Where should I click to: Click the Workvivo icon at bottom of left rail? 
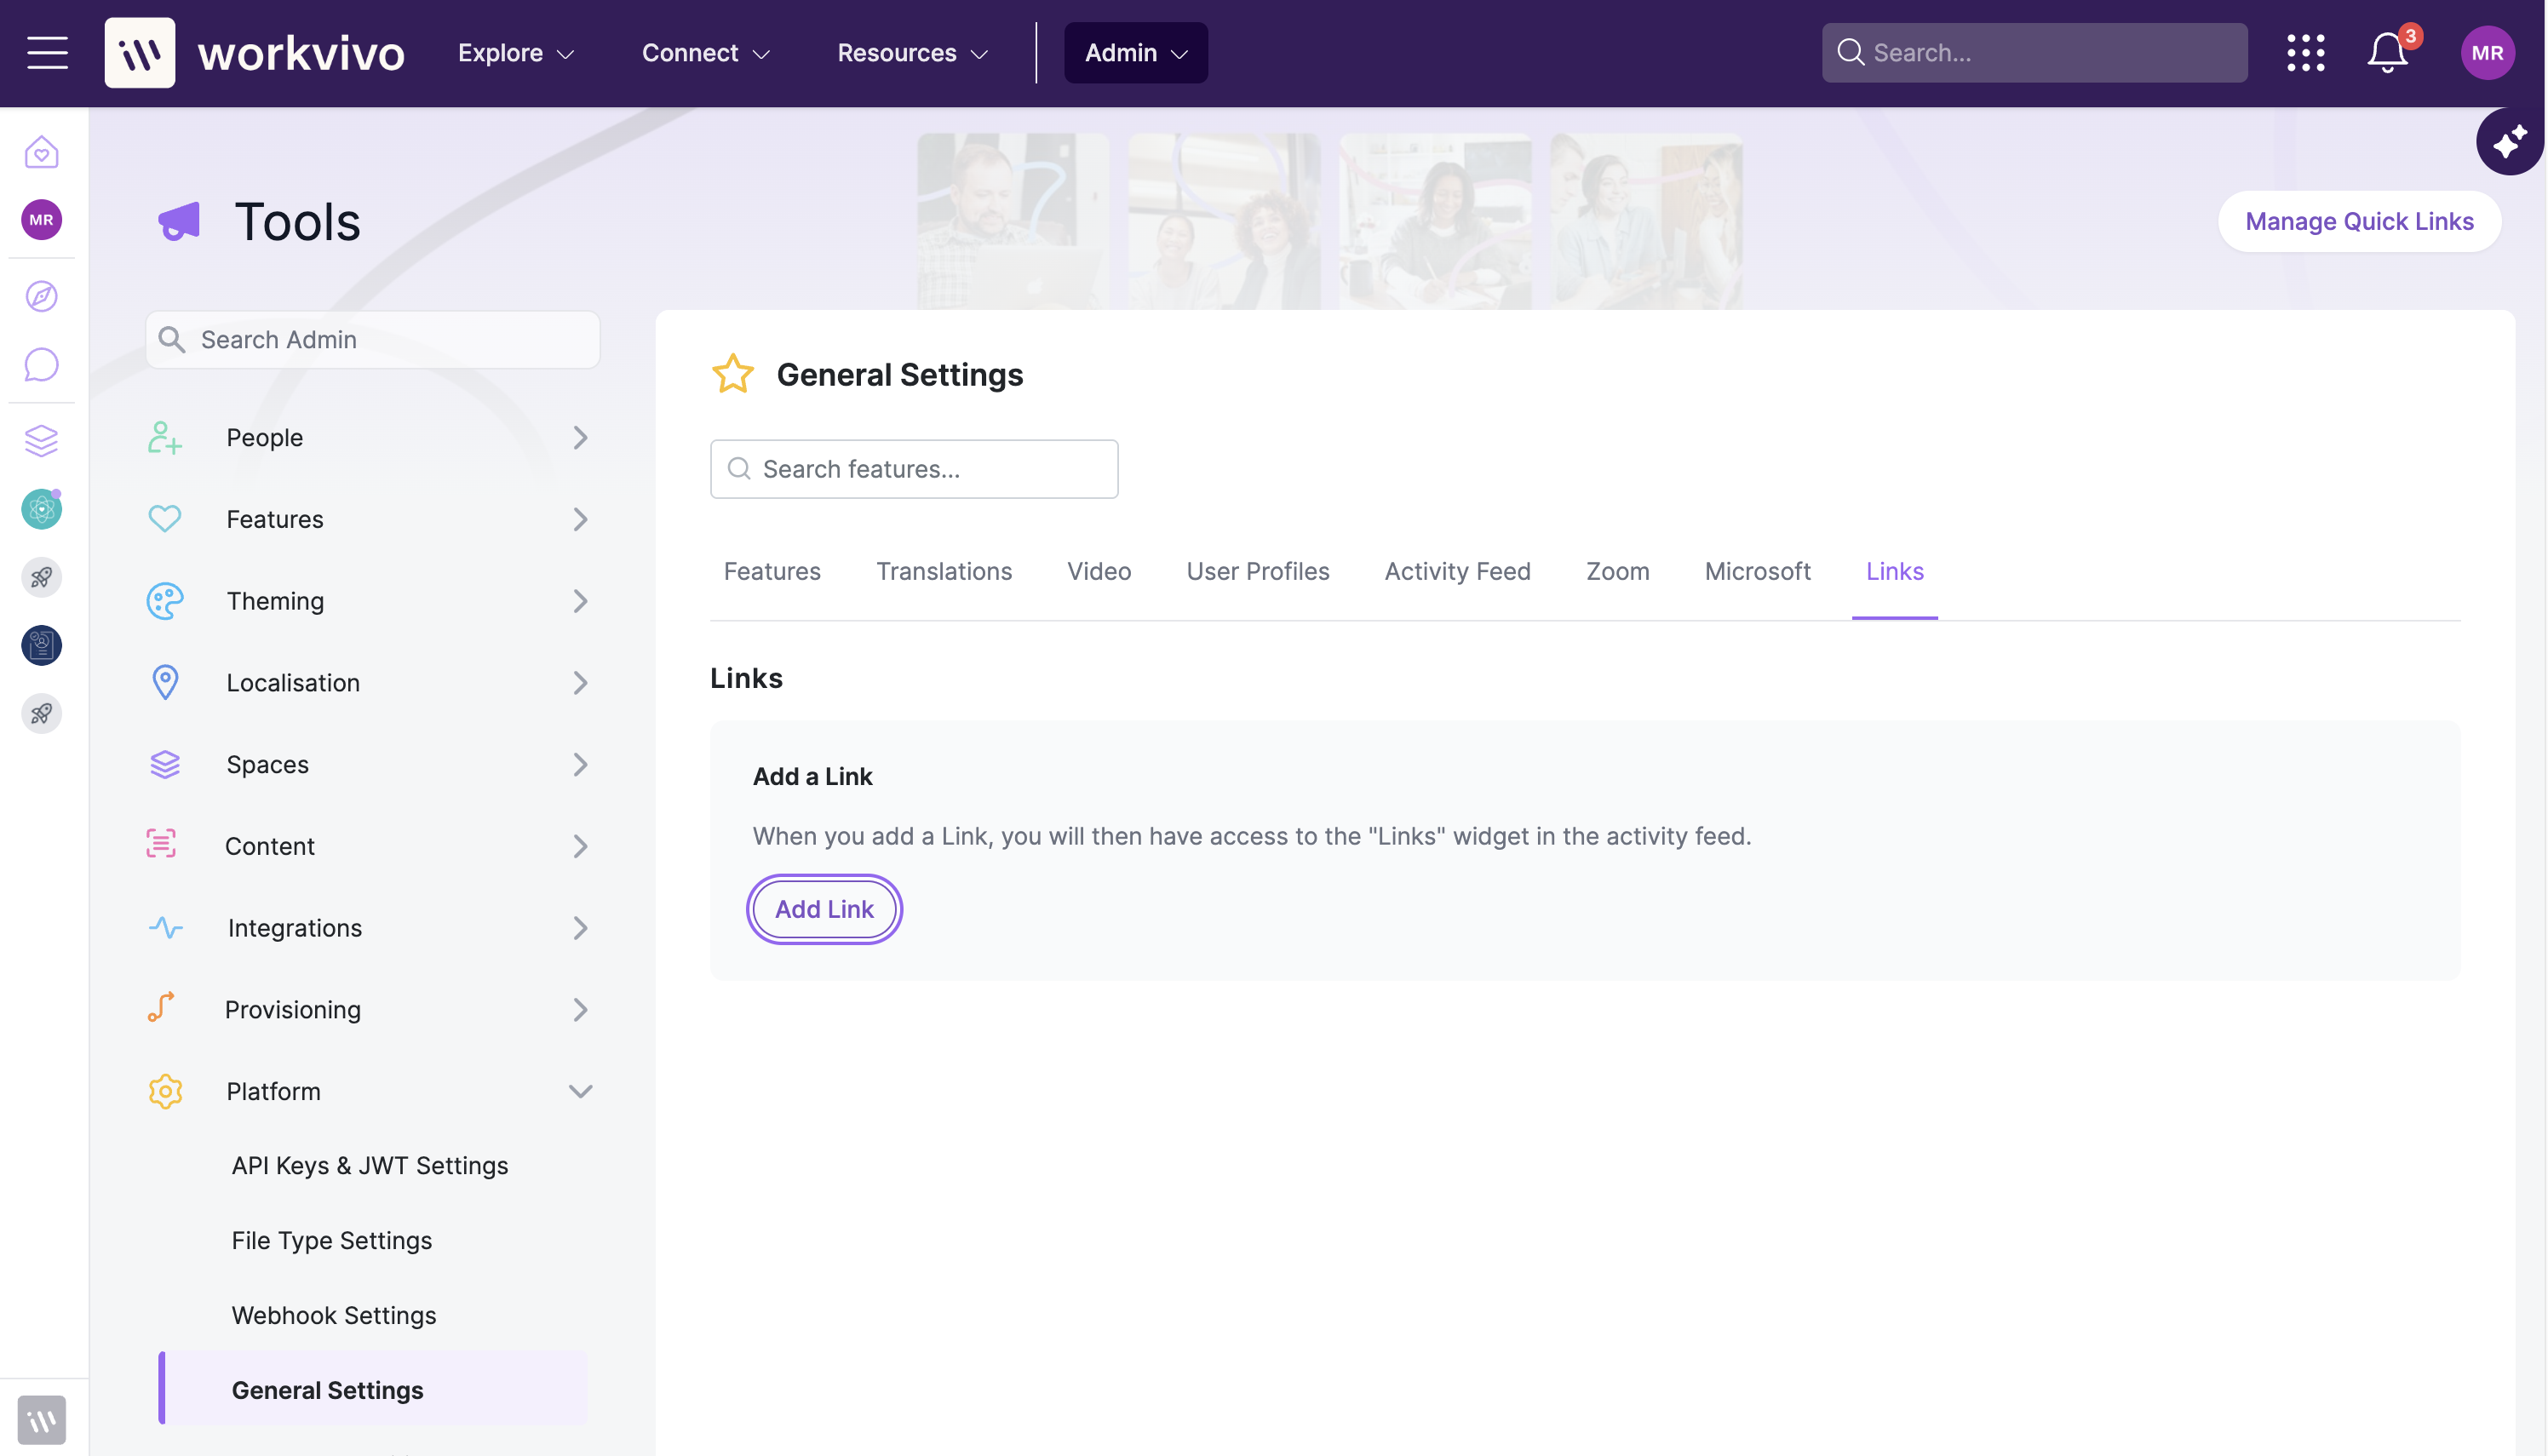point(42,1419)
